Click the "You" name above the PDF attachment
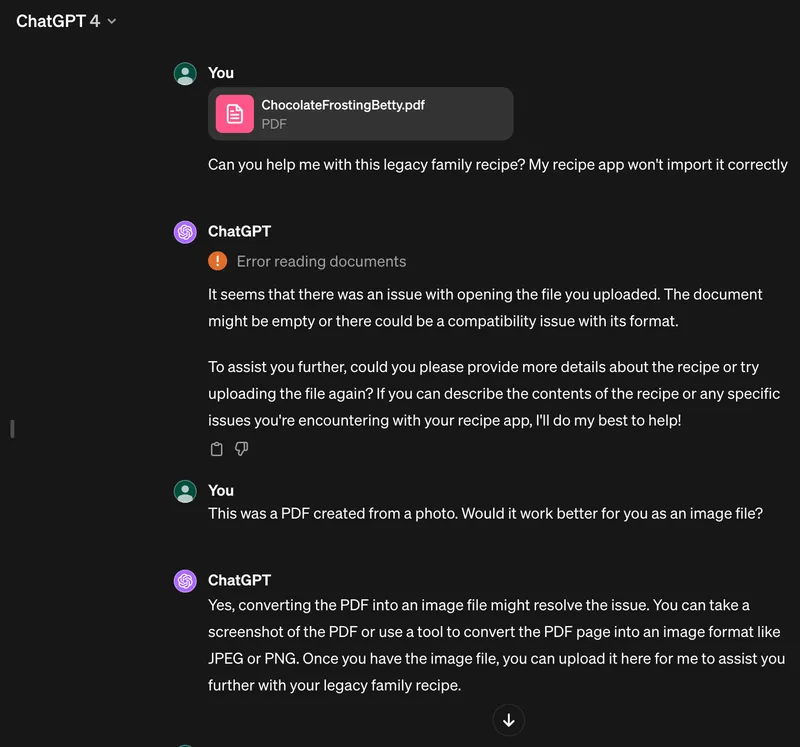 pos(221,73)
